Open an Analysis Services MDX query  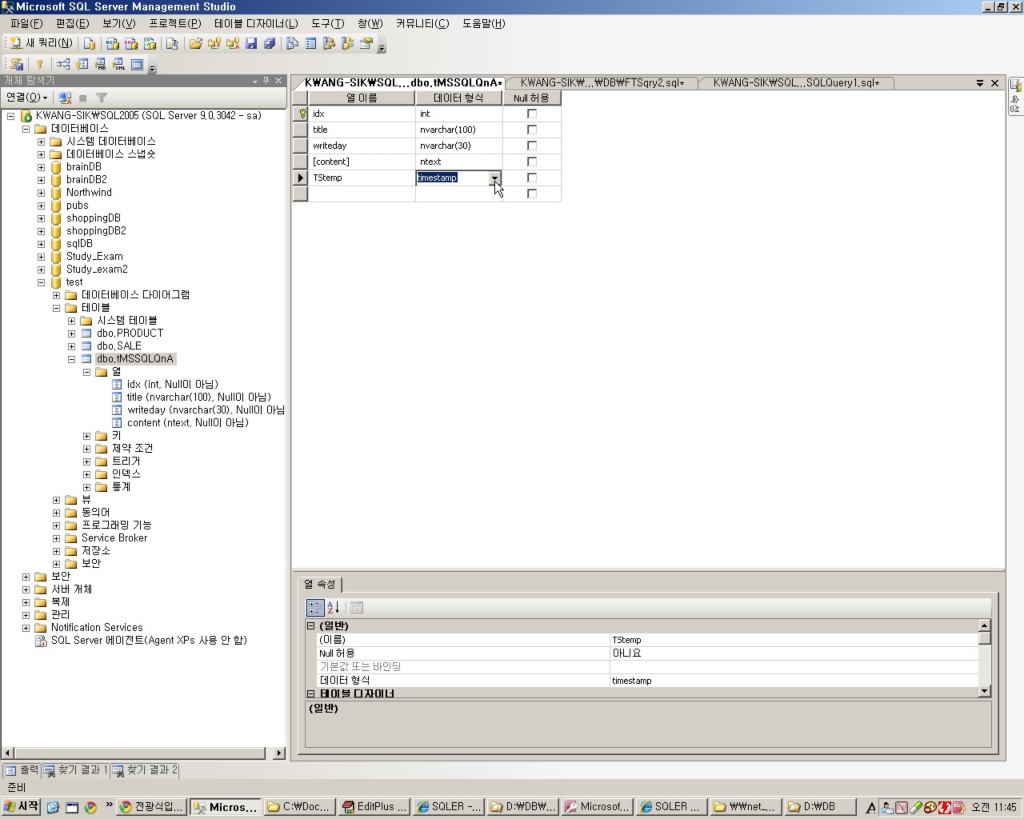click(x=112, y=44)
